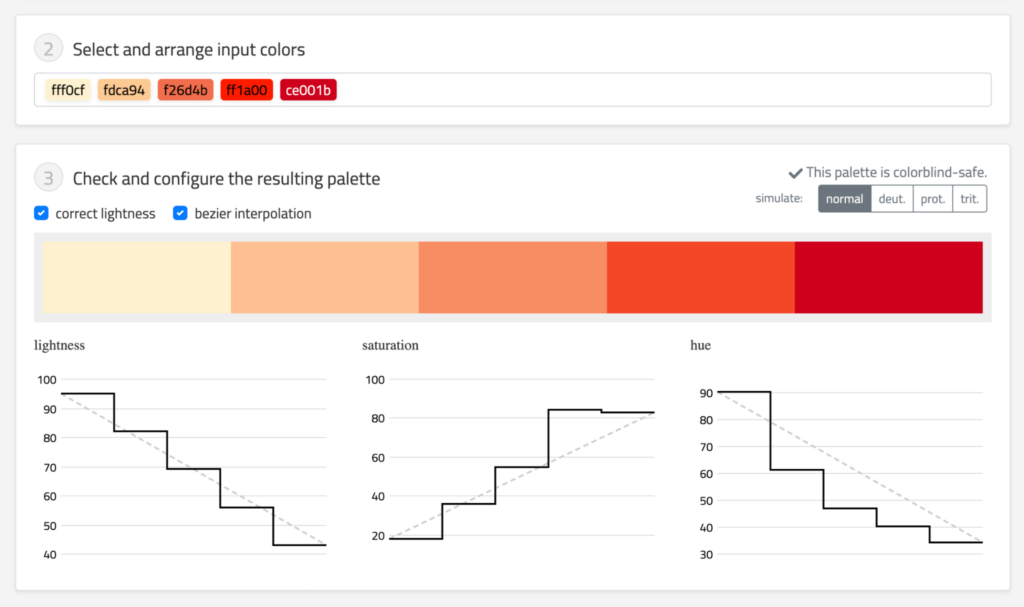Enable trit. colorblind simulation
The width and height of the screenshot is (1024, 607).
coord(969,198)
